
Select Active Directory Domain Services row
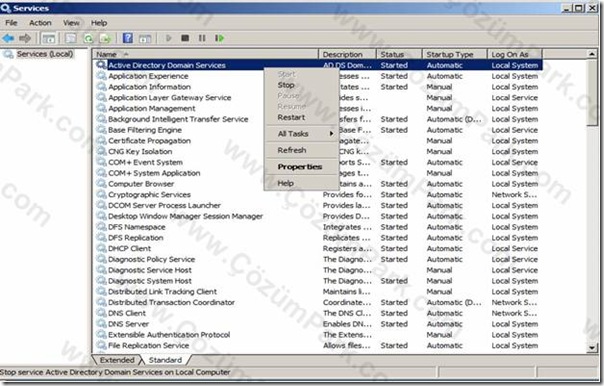pyautogui.click(x=317, y=65)
